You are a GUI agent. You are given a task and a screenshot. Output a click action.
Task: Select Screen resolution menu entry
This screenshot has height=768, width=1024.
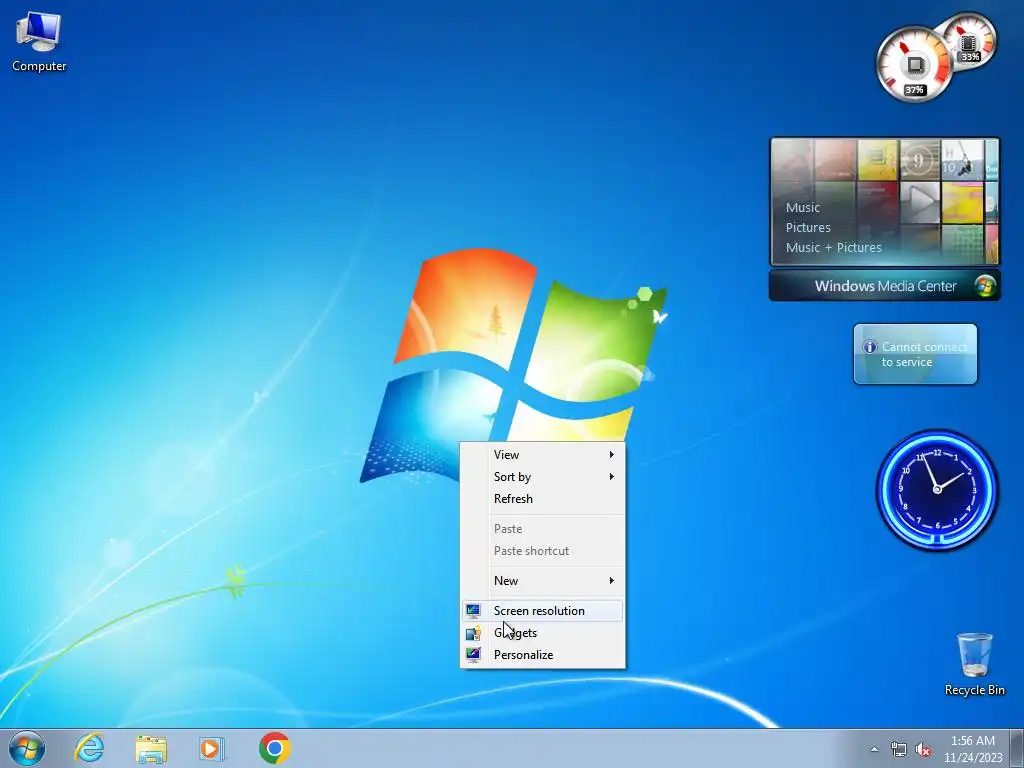[542, 611]
